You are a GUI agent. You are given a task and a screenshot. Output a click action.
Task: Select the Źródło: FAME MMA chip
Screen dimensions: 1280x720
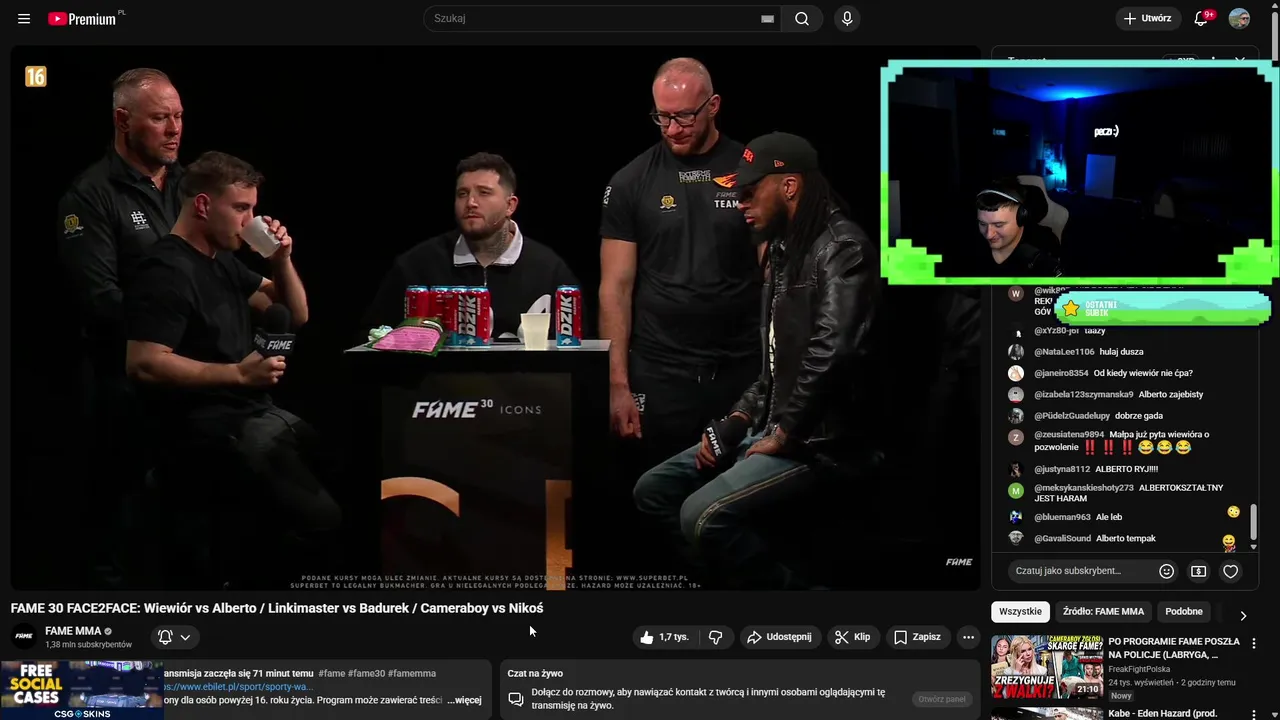(x=1103, y=611)
